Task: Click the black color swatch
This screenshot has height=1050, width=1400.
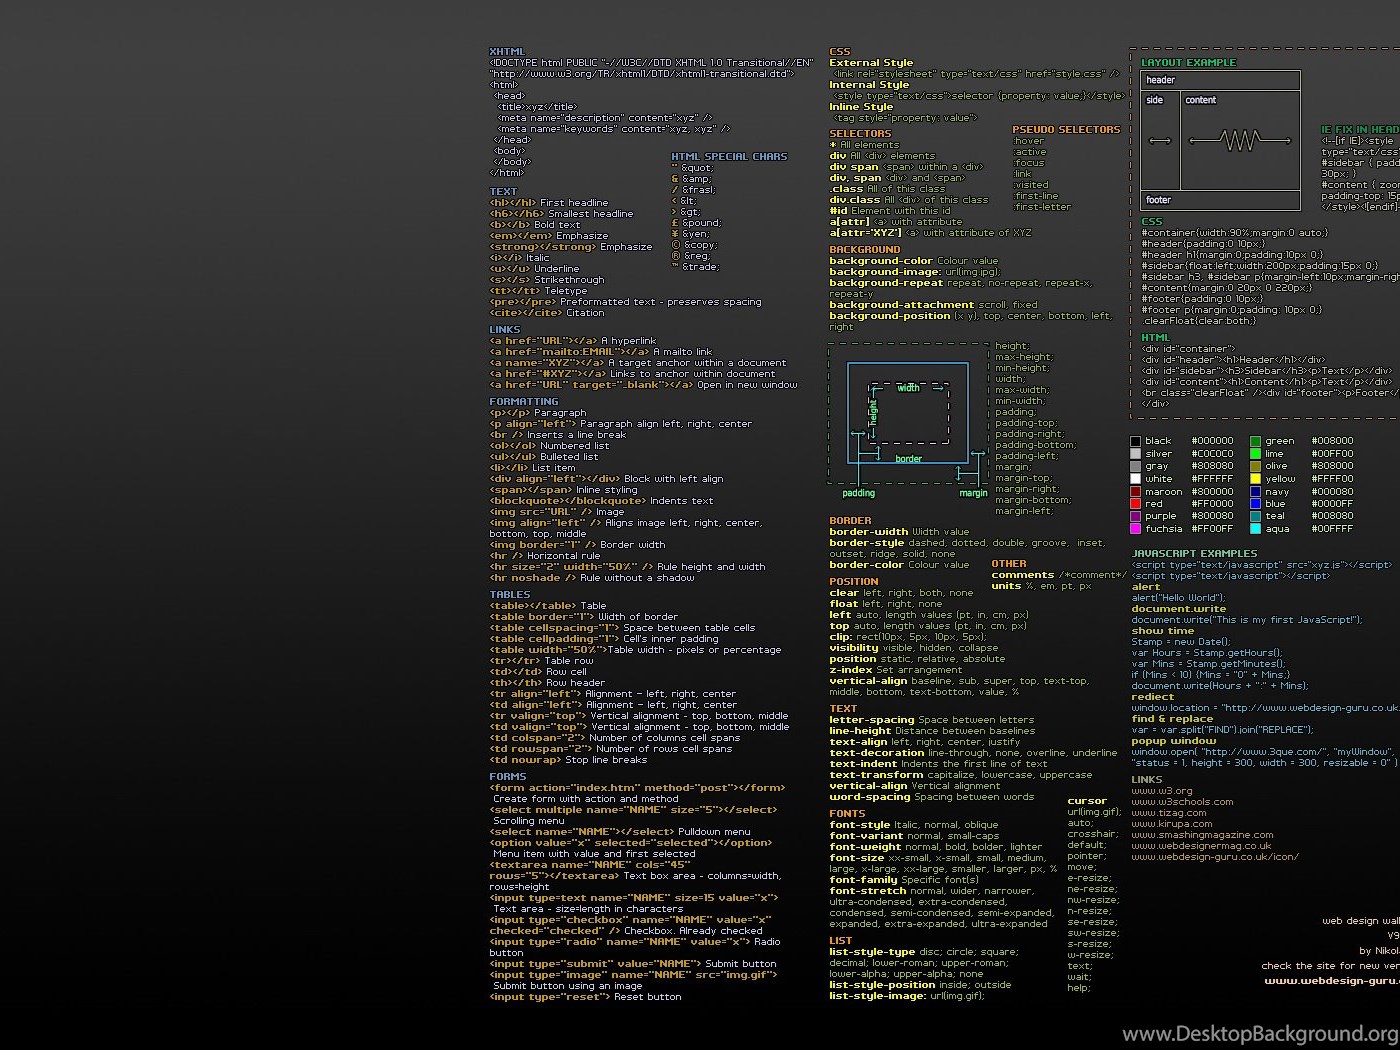Action: pyautogui.click(x=1135, y=441)
